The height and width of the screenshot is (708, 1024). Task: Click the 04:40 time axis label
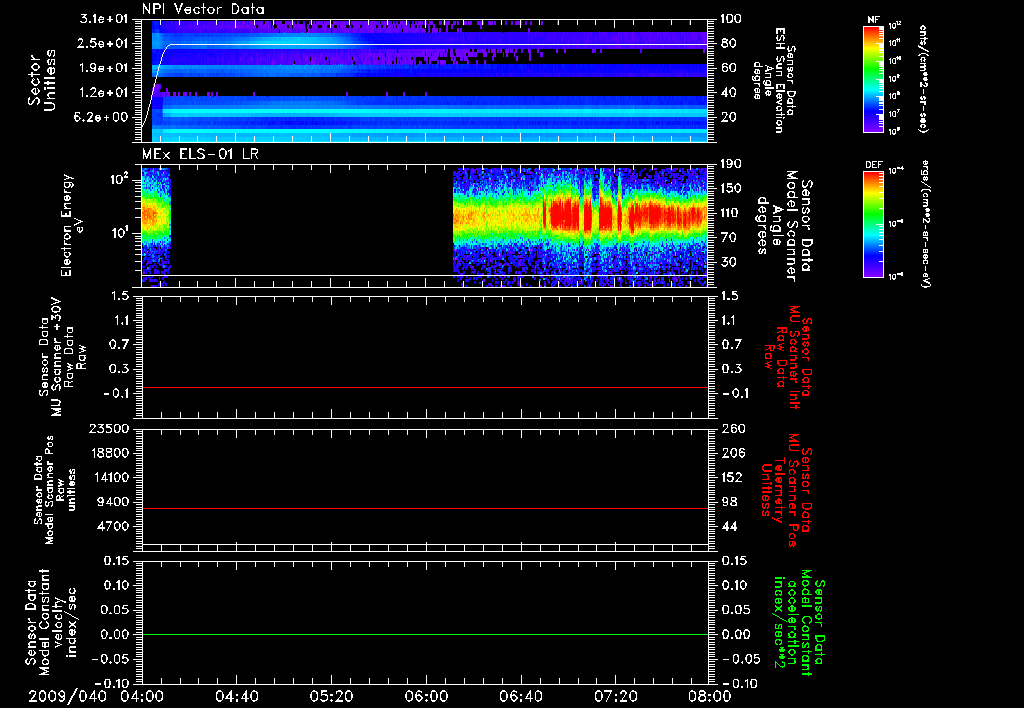point(237,696)
